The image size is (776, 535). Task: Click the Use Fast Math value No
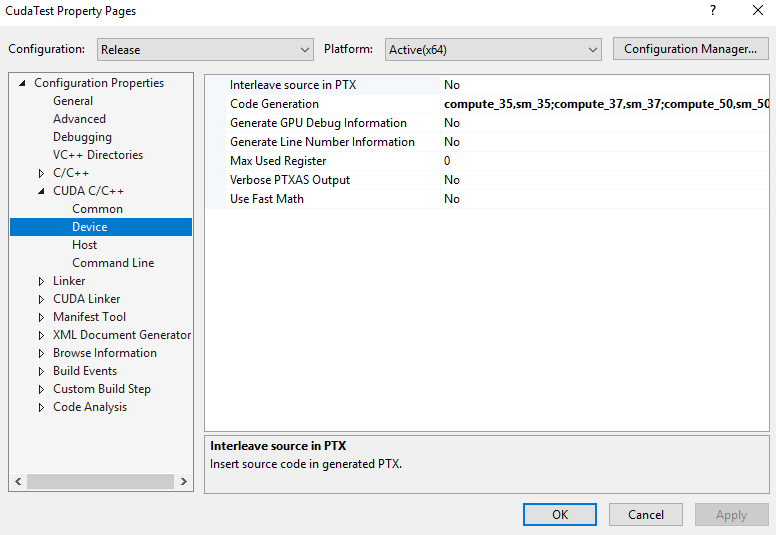[x=452, y=199]
